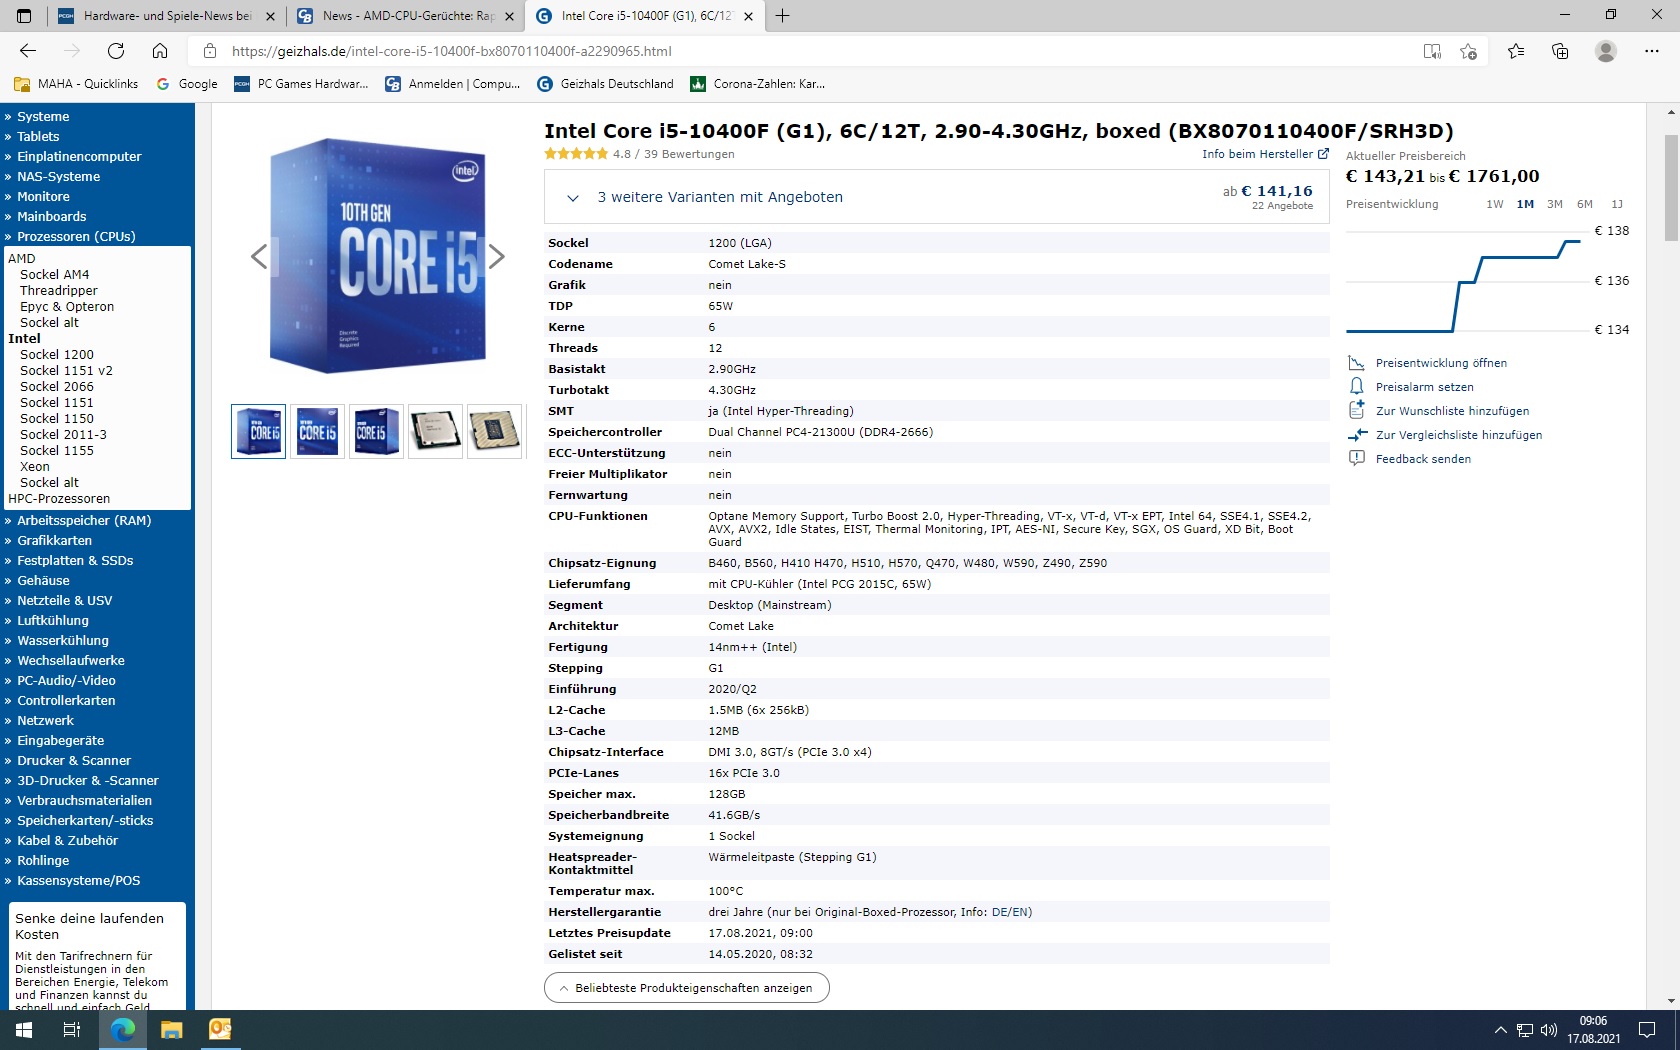The image size is (1680, 1050).
Task: Expand the Arbeitsspeicher (RAM) category
Action: 84,521
